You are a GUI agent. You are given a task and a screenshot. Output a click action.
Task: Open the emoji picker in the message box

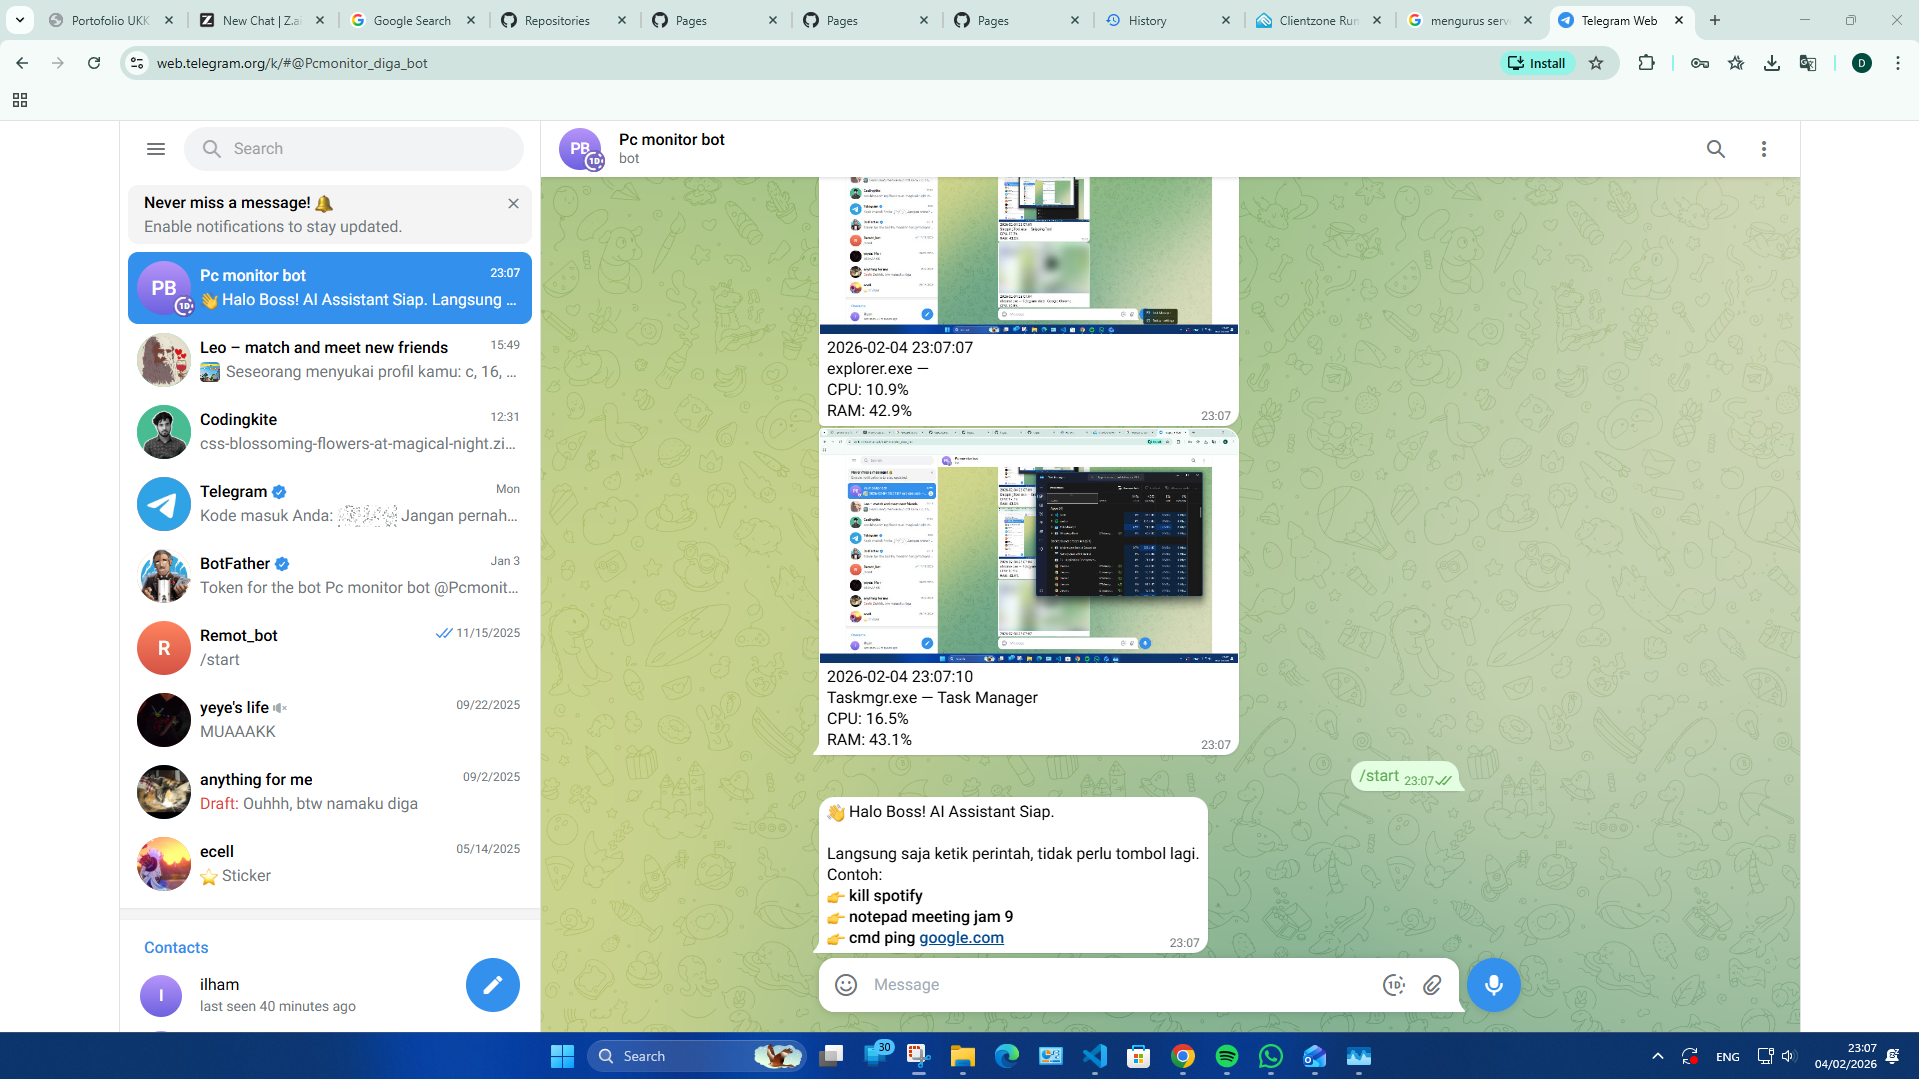[x=845, y=985]
